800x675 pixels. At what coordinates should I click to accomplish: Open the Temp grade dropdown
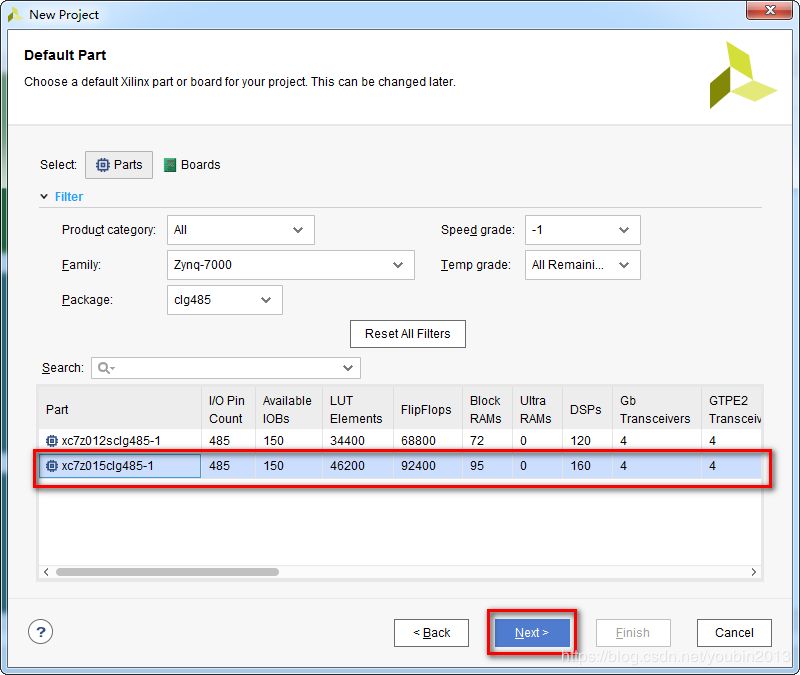(583, 265)
